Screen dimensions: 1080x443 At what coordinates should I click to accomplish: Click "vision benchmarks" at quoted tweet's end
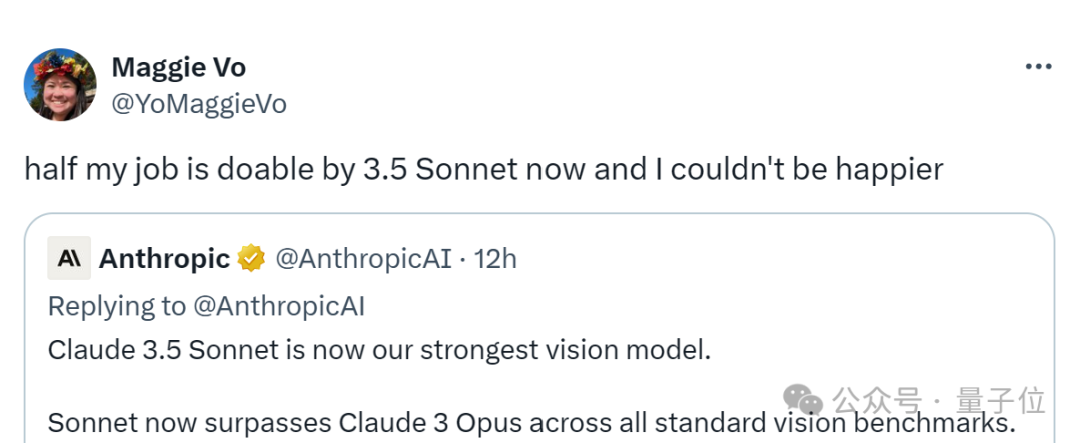coord(890,421)
